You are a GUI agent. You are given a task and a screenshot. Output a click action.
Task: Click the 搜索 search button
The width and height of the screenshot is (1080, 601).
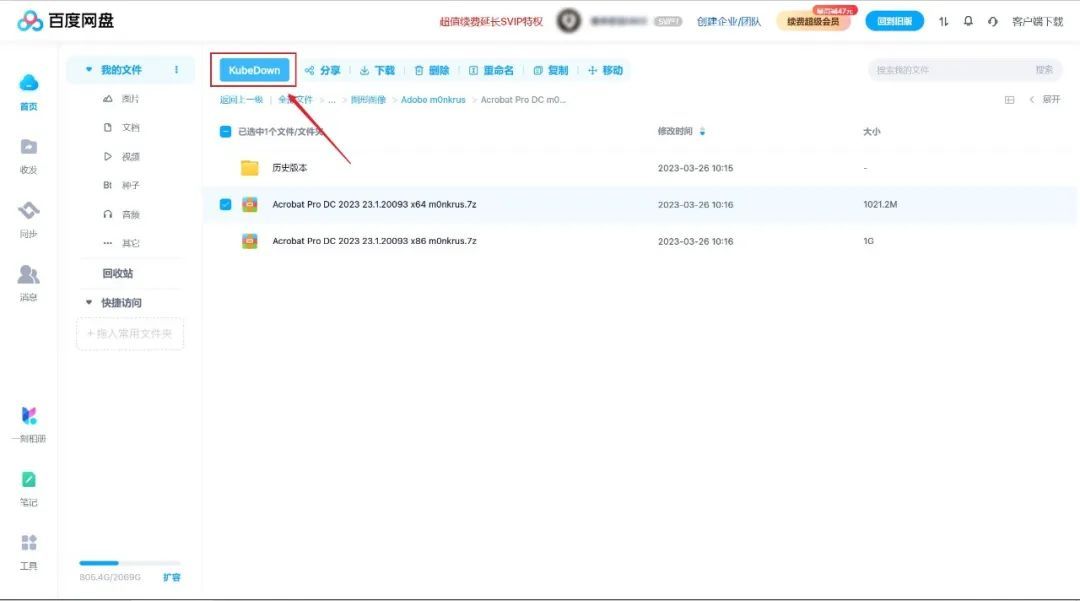1044,70
